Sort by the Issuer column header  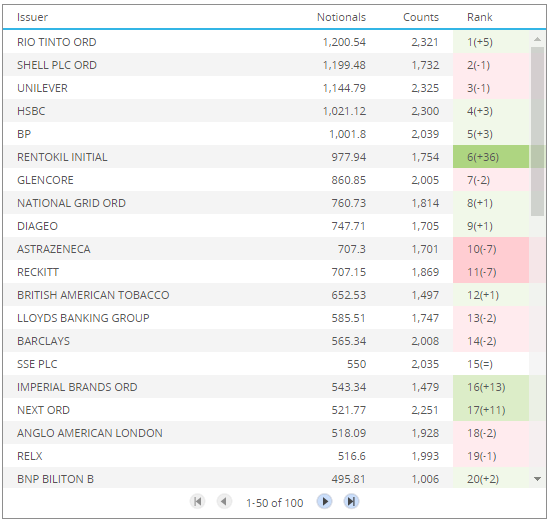tap(32, 17)
